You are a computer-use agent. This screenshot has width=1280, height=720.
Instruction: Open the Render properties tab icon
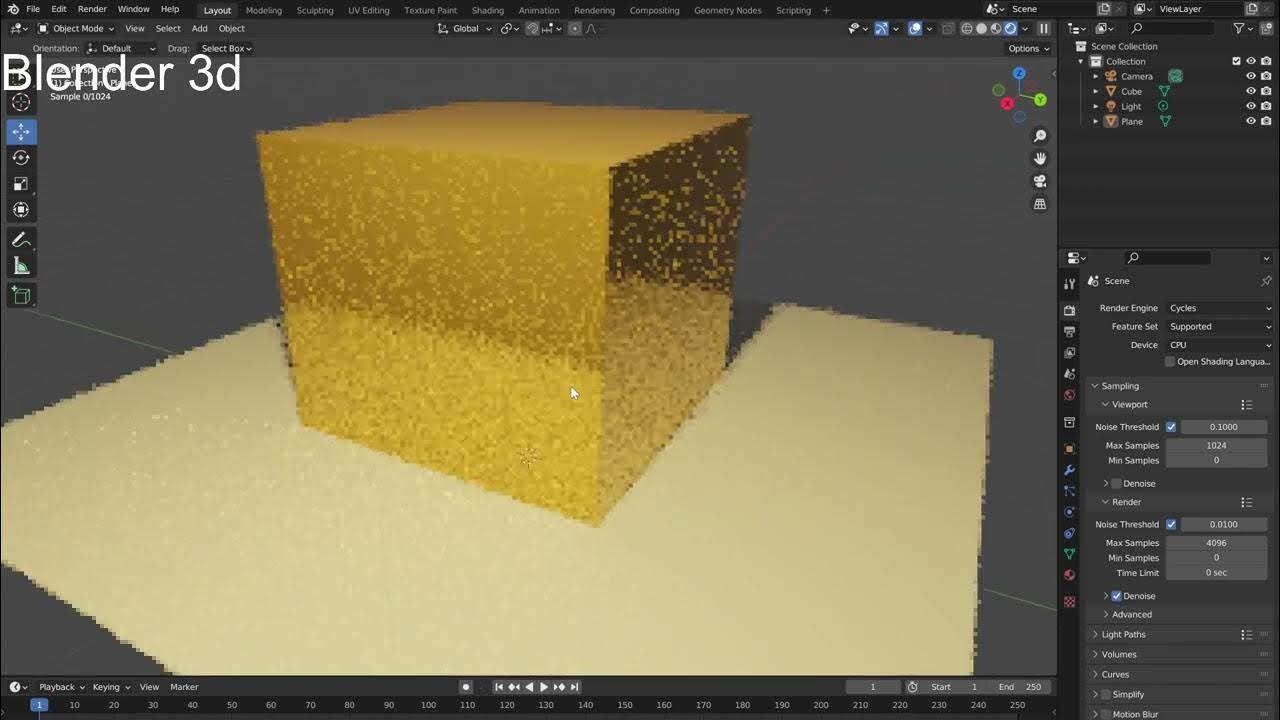[x=1069, y=310]
